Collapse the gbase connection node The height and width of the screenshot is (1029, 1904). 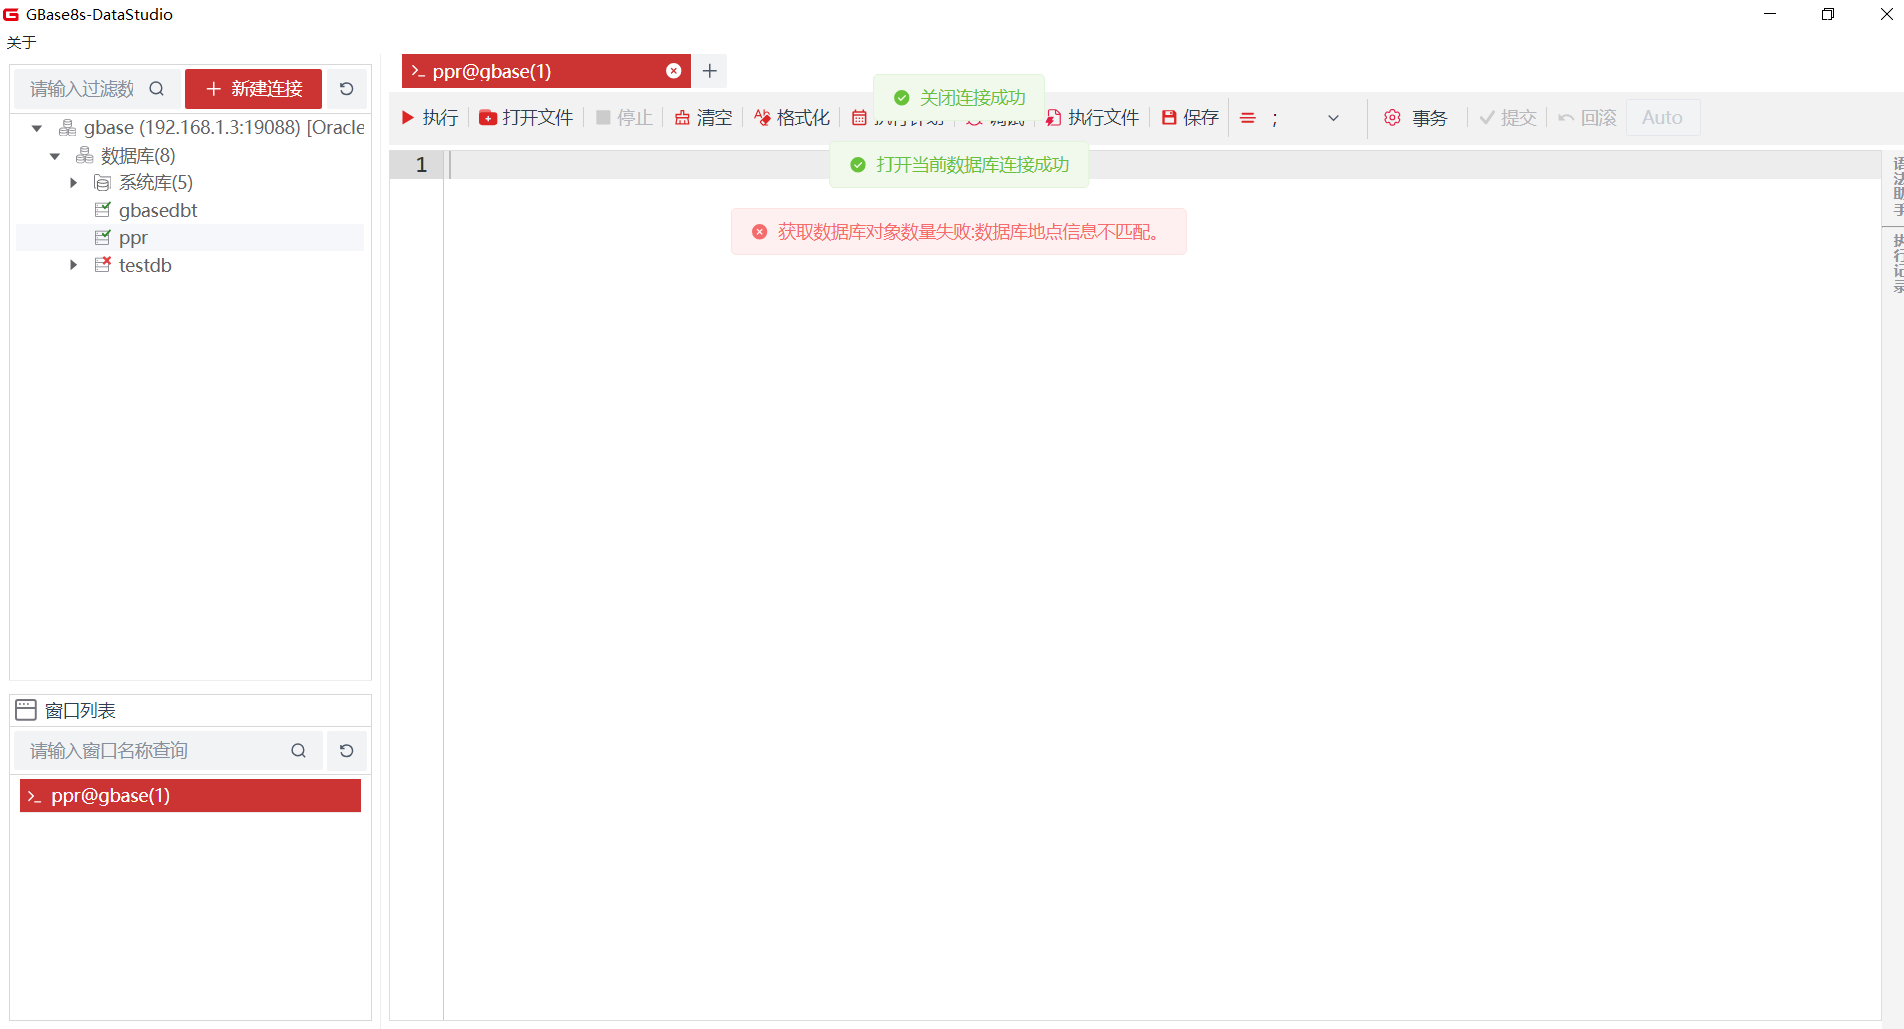[x=37, y=128]
